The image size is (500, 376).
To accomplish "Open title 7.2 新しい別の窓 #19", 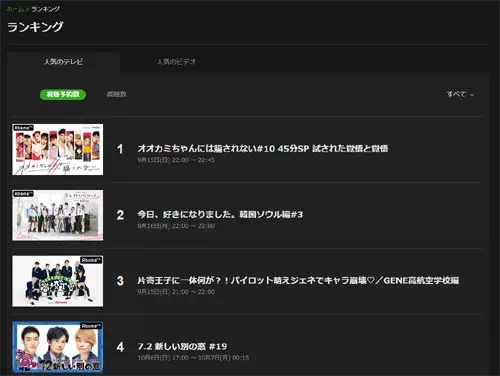I will click(182, 346).
